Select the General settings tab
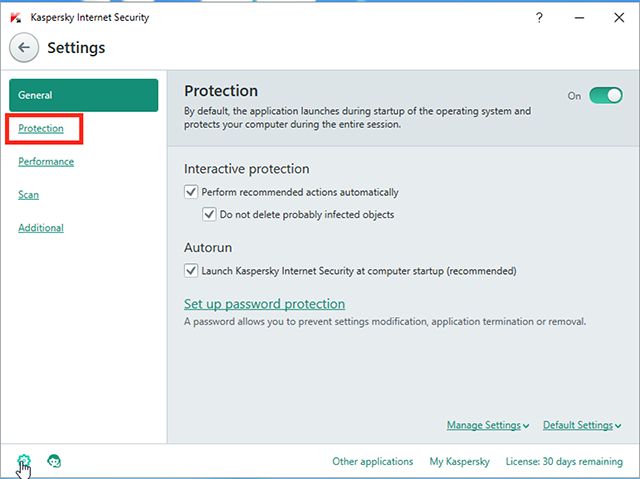 coord(84,95)
